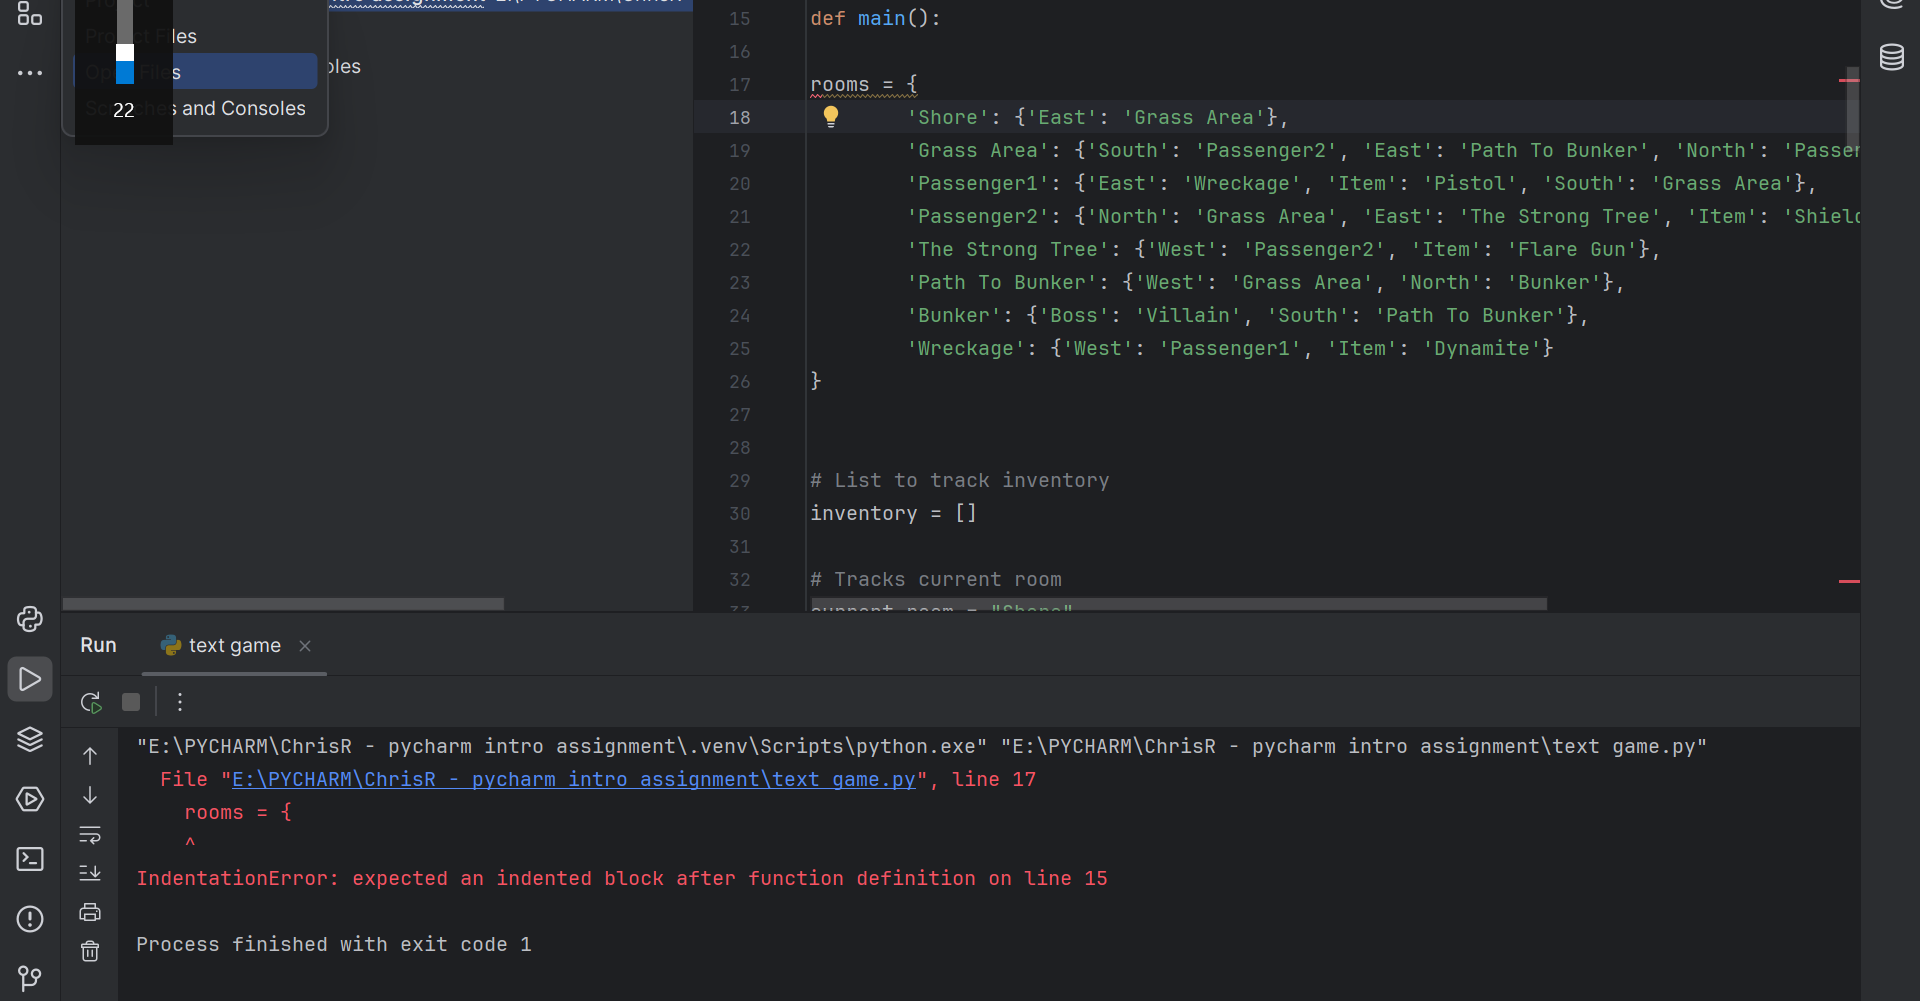1920x1001 pixels.
Task: Open the Database tool window on the right
Action: 1893,58
